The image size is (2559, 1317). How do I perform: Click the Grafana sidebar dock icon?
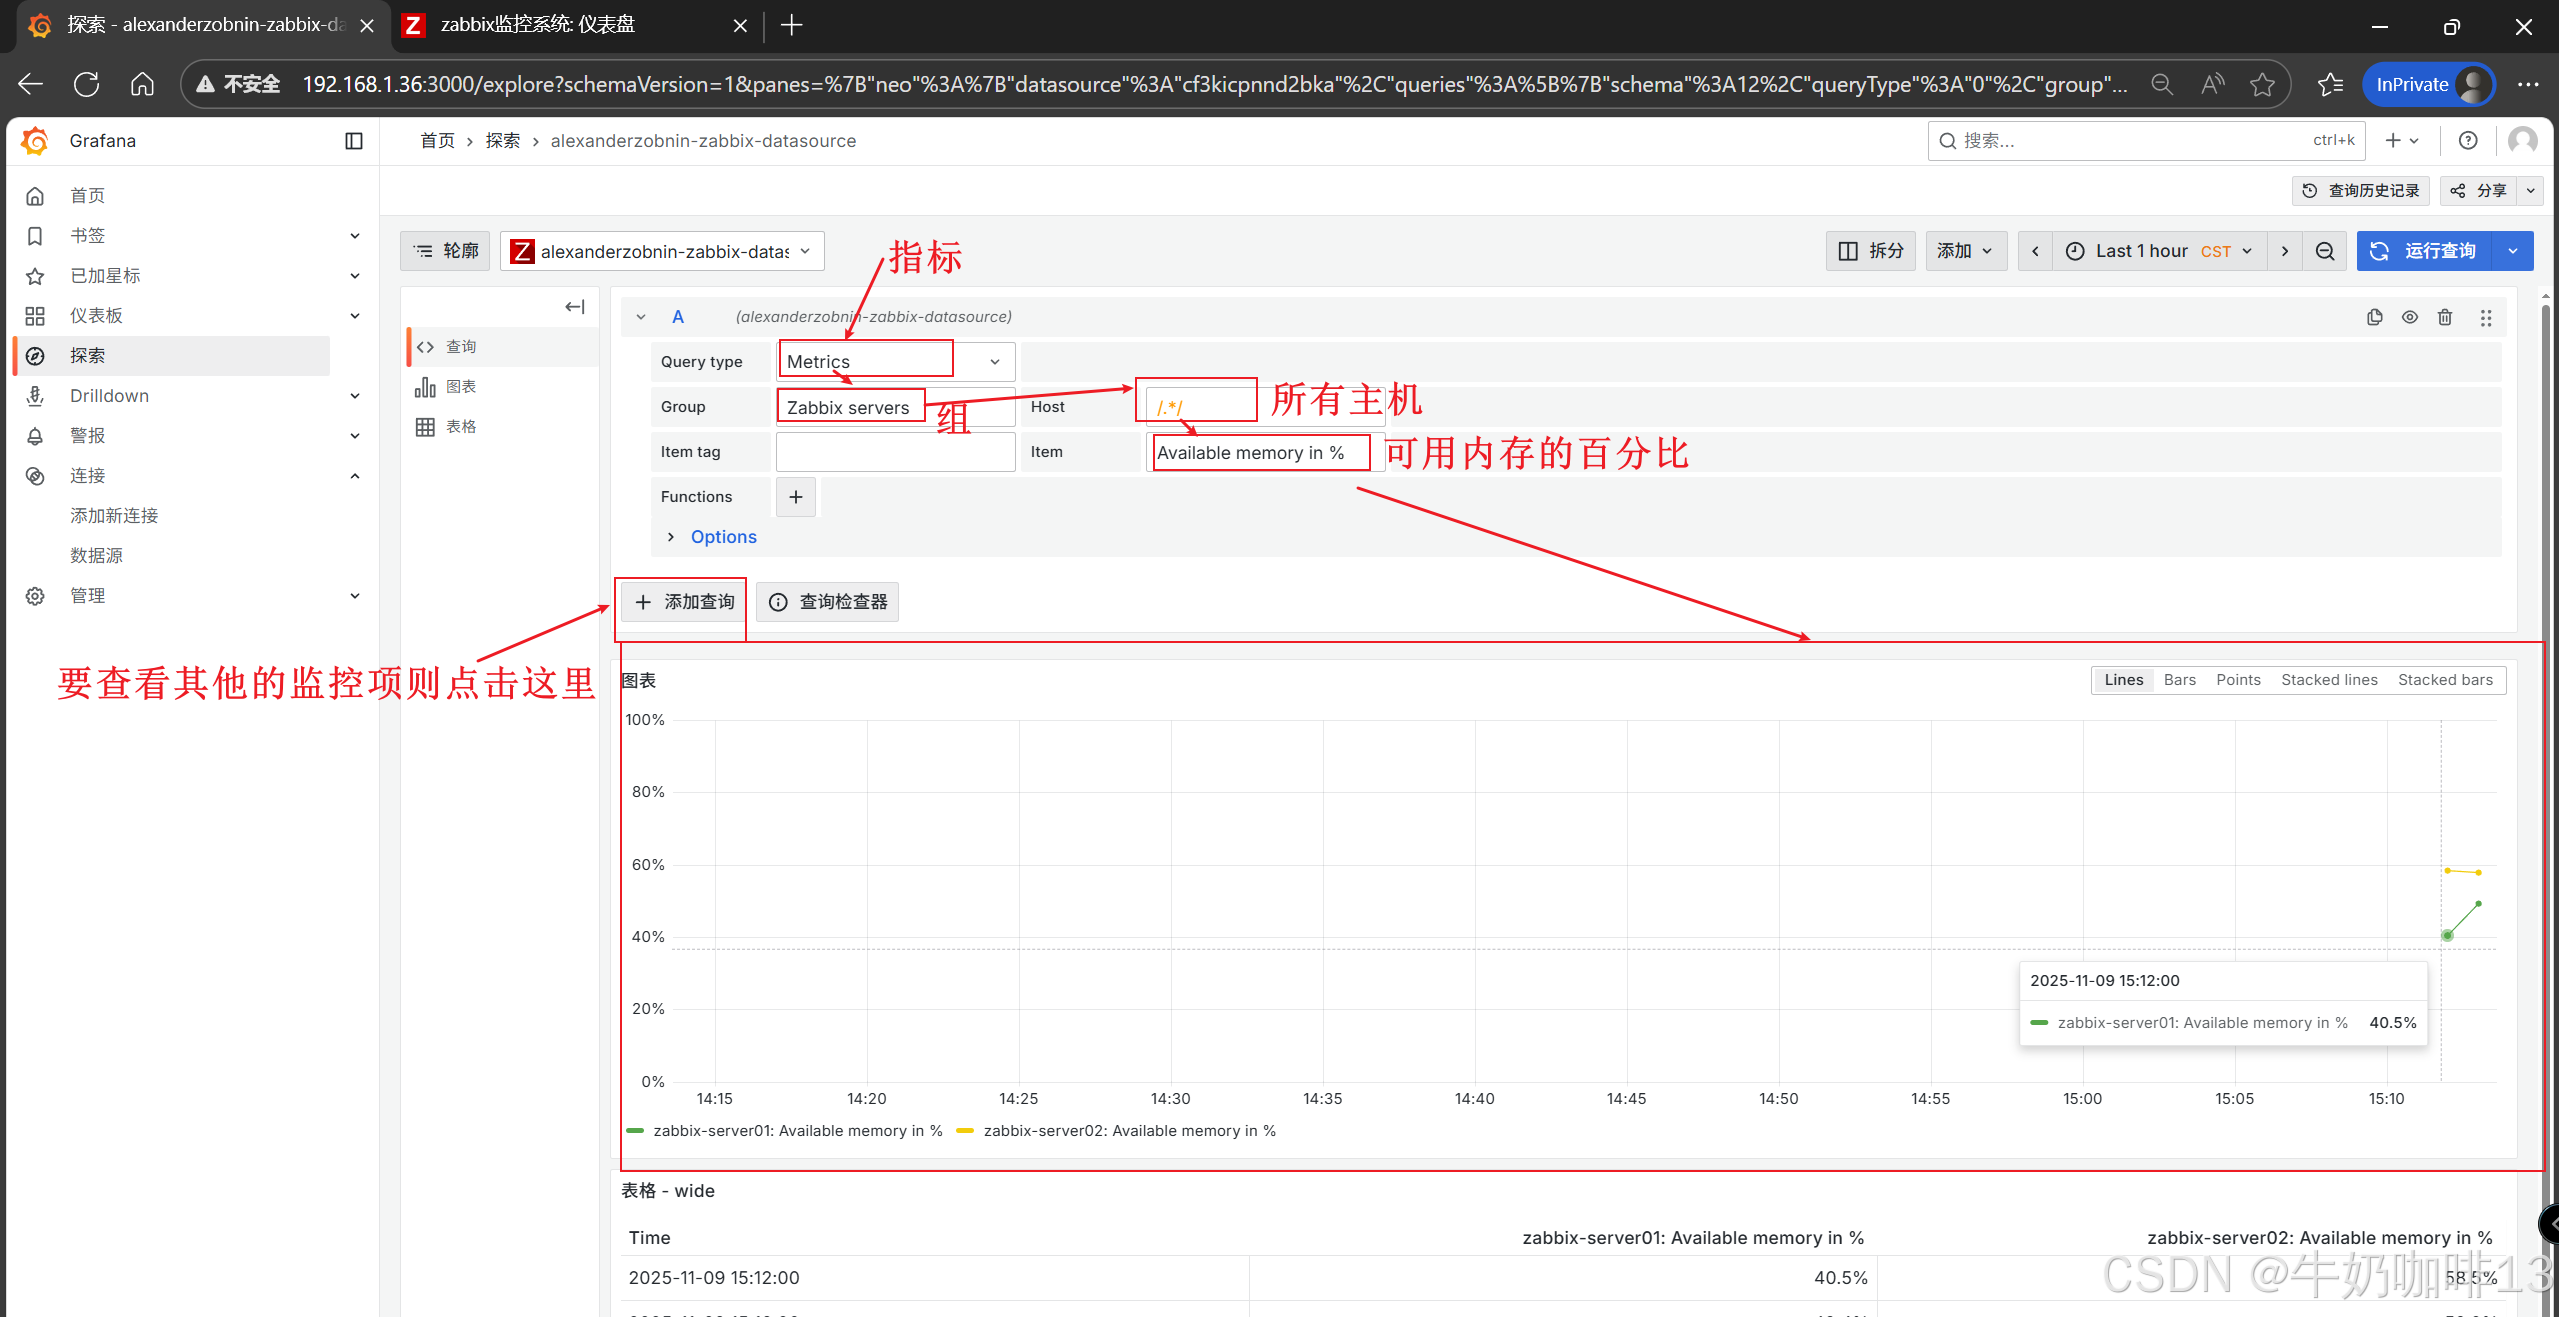point(354,141)
